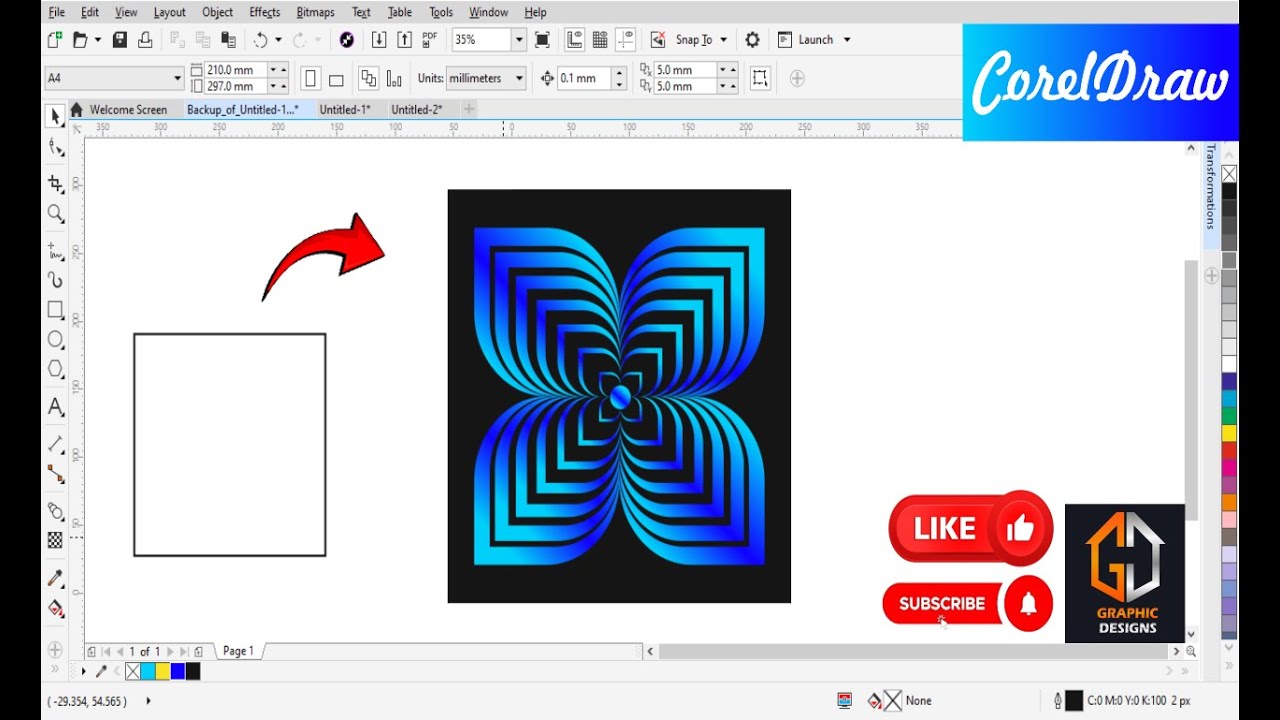Image resolution: width=1280 pixels, height=720 pixels.
Task: Switch to Welcome Screen tab
Action: [128, 110]
